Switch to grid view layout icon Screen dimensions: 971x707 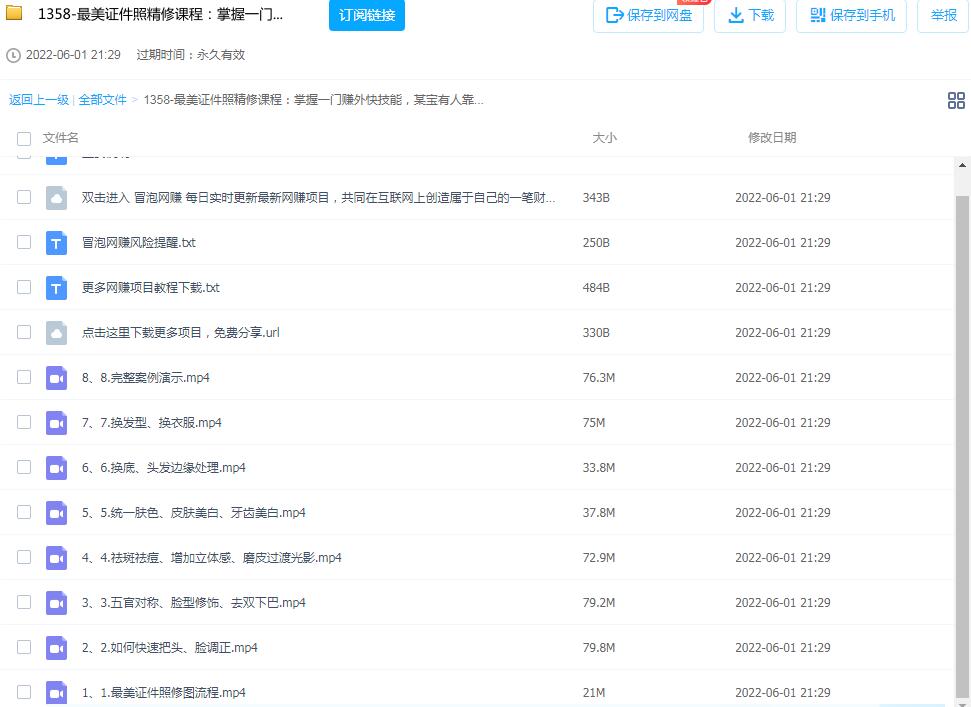956,100
